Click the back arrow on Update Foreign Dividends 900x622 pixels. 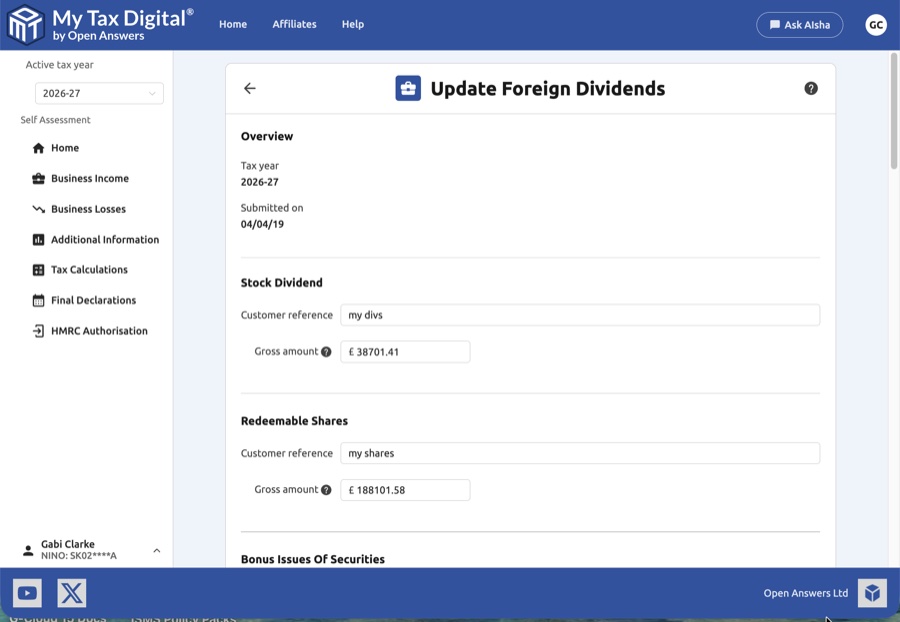(249, 88)
